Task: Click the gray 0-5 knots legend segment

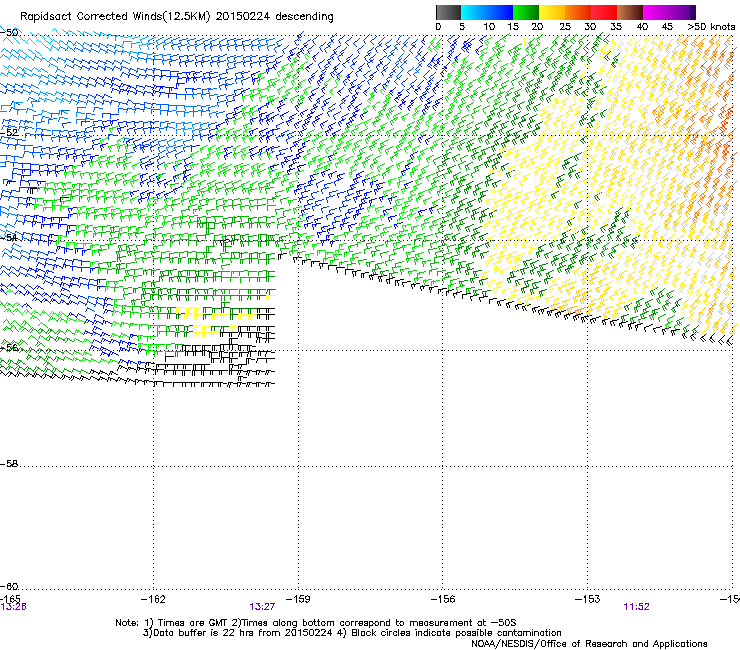Action: (x=448, y=12)
